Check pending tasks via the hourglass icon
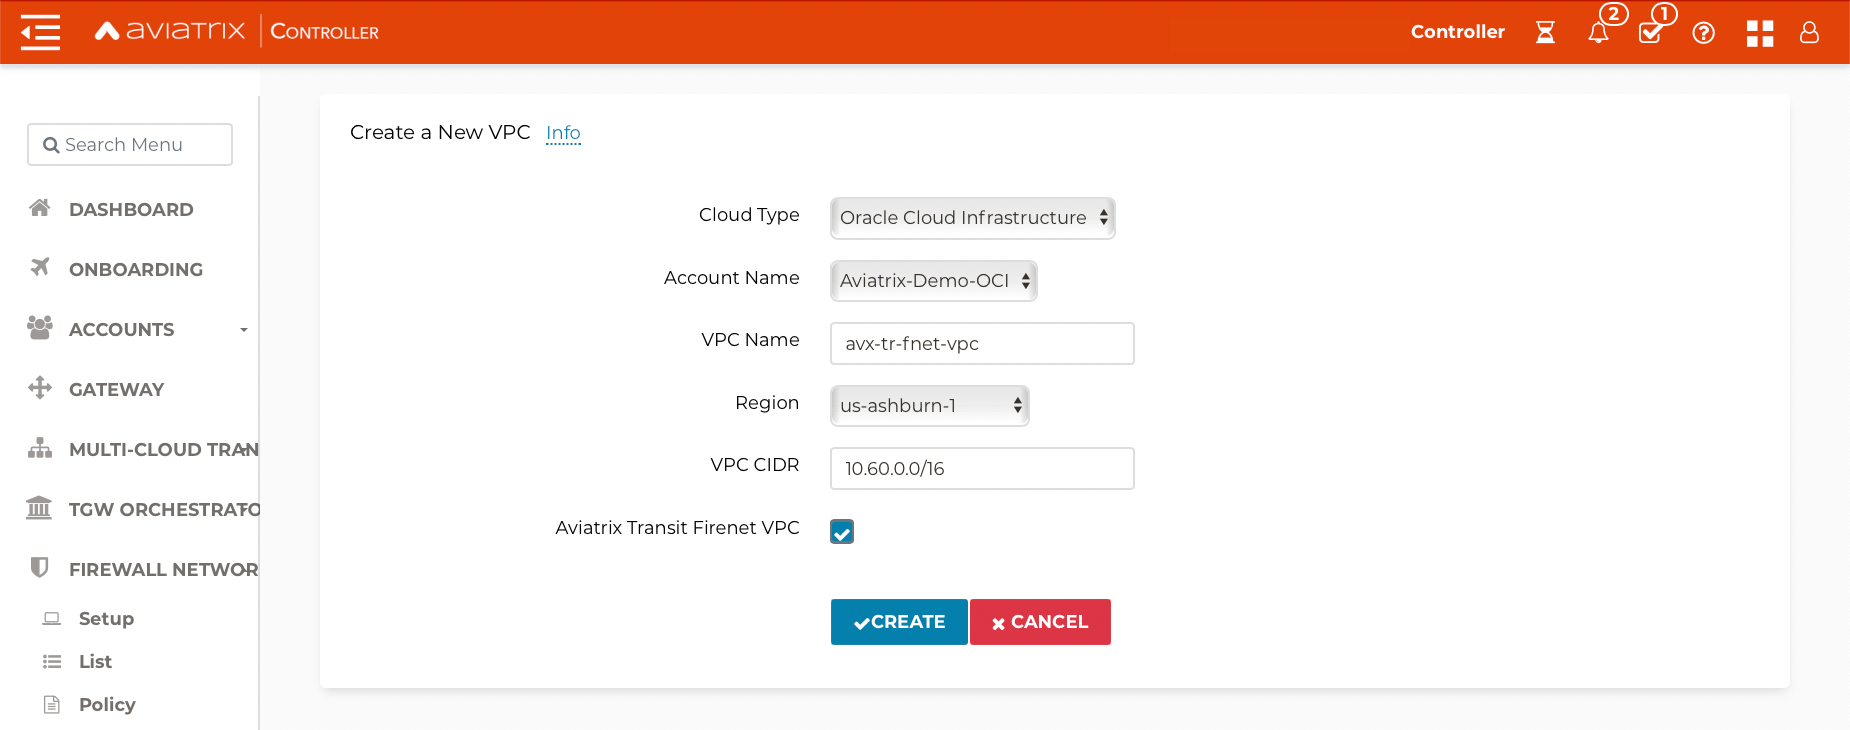 coord(1545,33)
